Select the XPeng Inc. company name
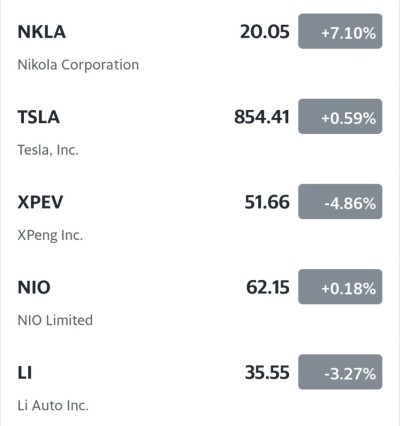The height and width of the screenshot is (426, 400). pos(50,235)
